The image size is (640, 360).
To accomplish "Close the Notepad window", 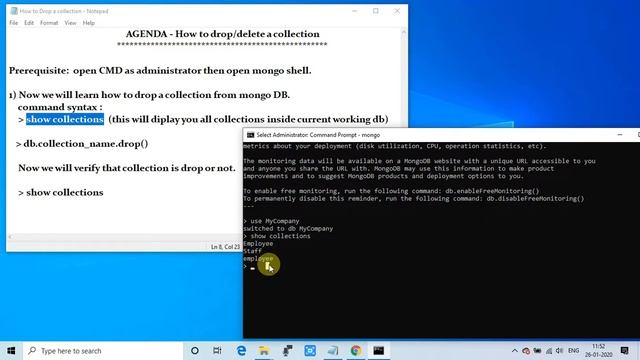I will click(x=397, y=11).
